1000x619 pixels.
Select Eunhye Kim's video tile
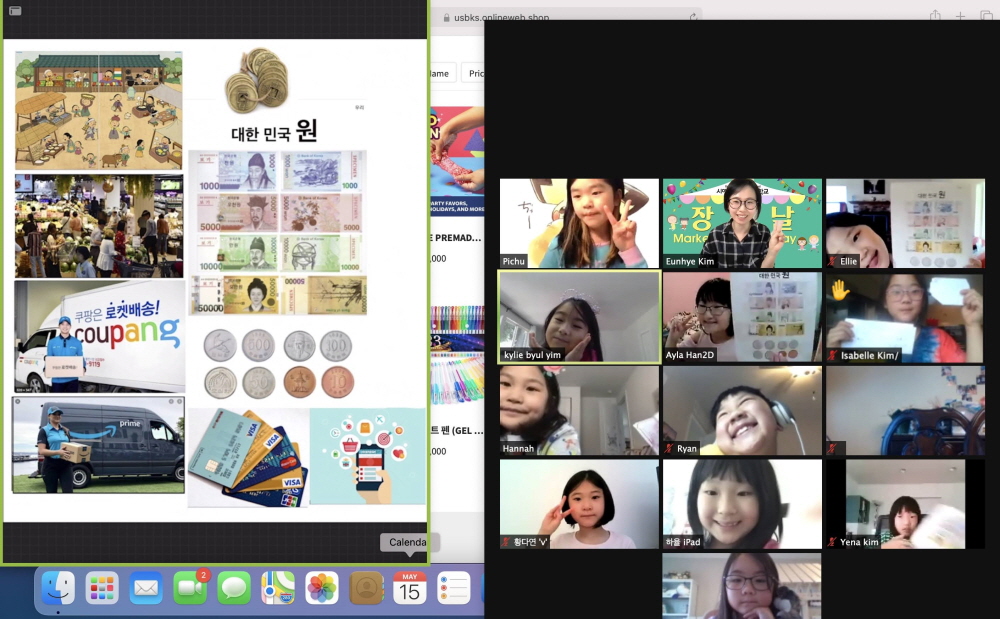[742, 223]
